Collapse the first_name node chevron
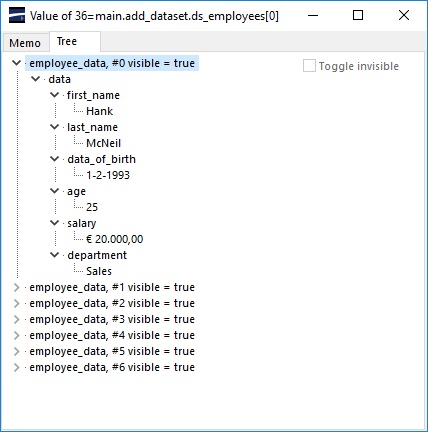The width and height of the screenshot is (428, 432). (x=54, y=95)
